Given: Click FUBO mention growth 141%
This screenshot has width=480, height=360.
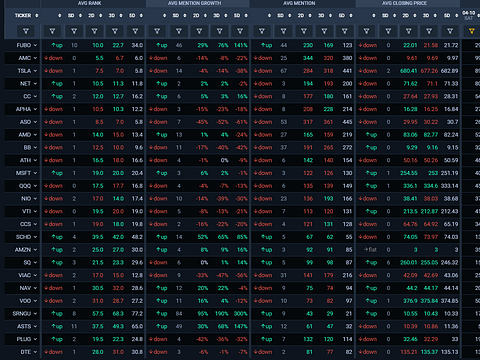Looking at the screenshot, I should [241, 45].
